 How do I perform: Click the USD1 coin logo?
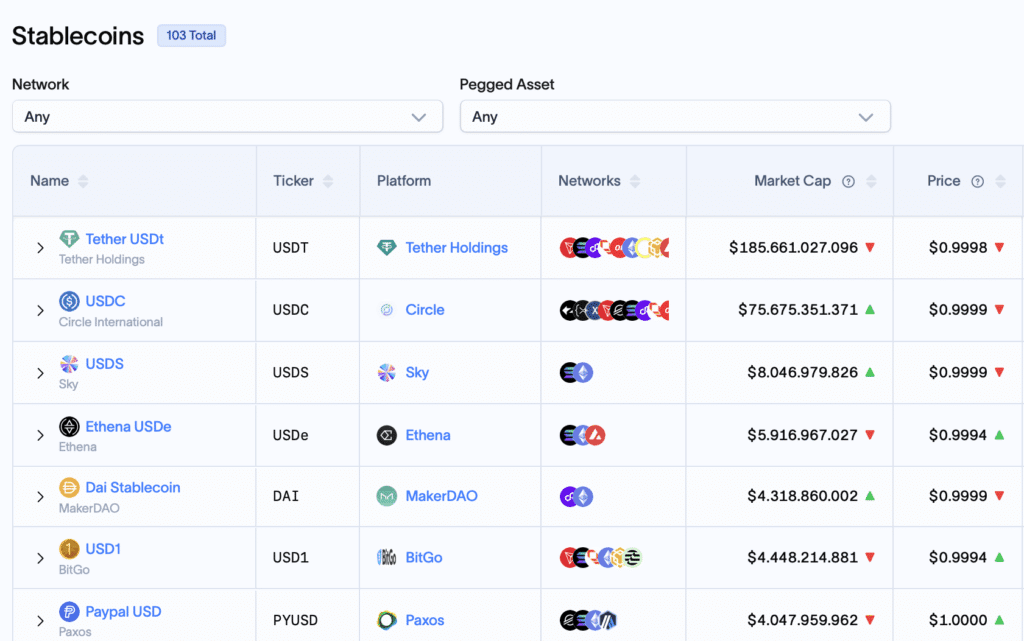pyautogui.click(x=69, y=549)
